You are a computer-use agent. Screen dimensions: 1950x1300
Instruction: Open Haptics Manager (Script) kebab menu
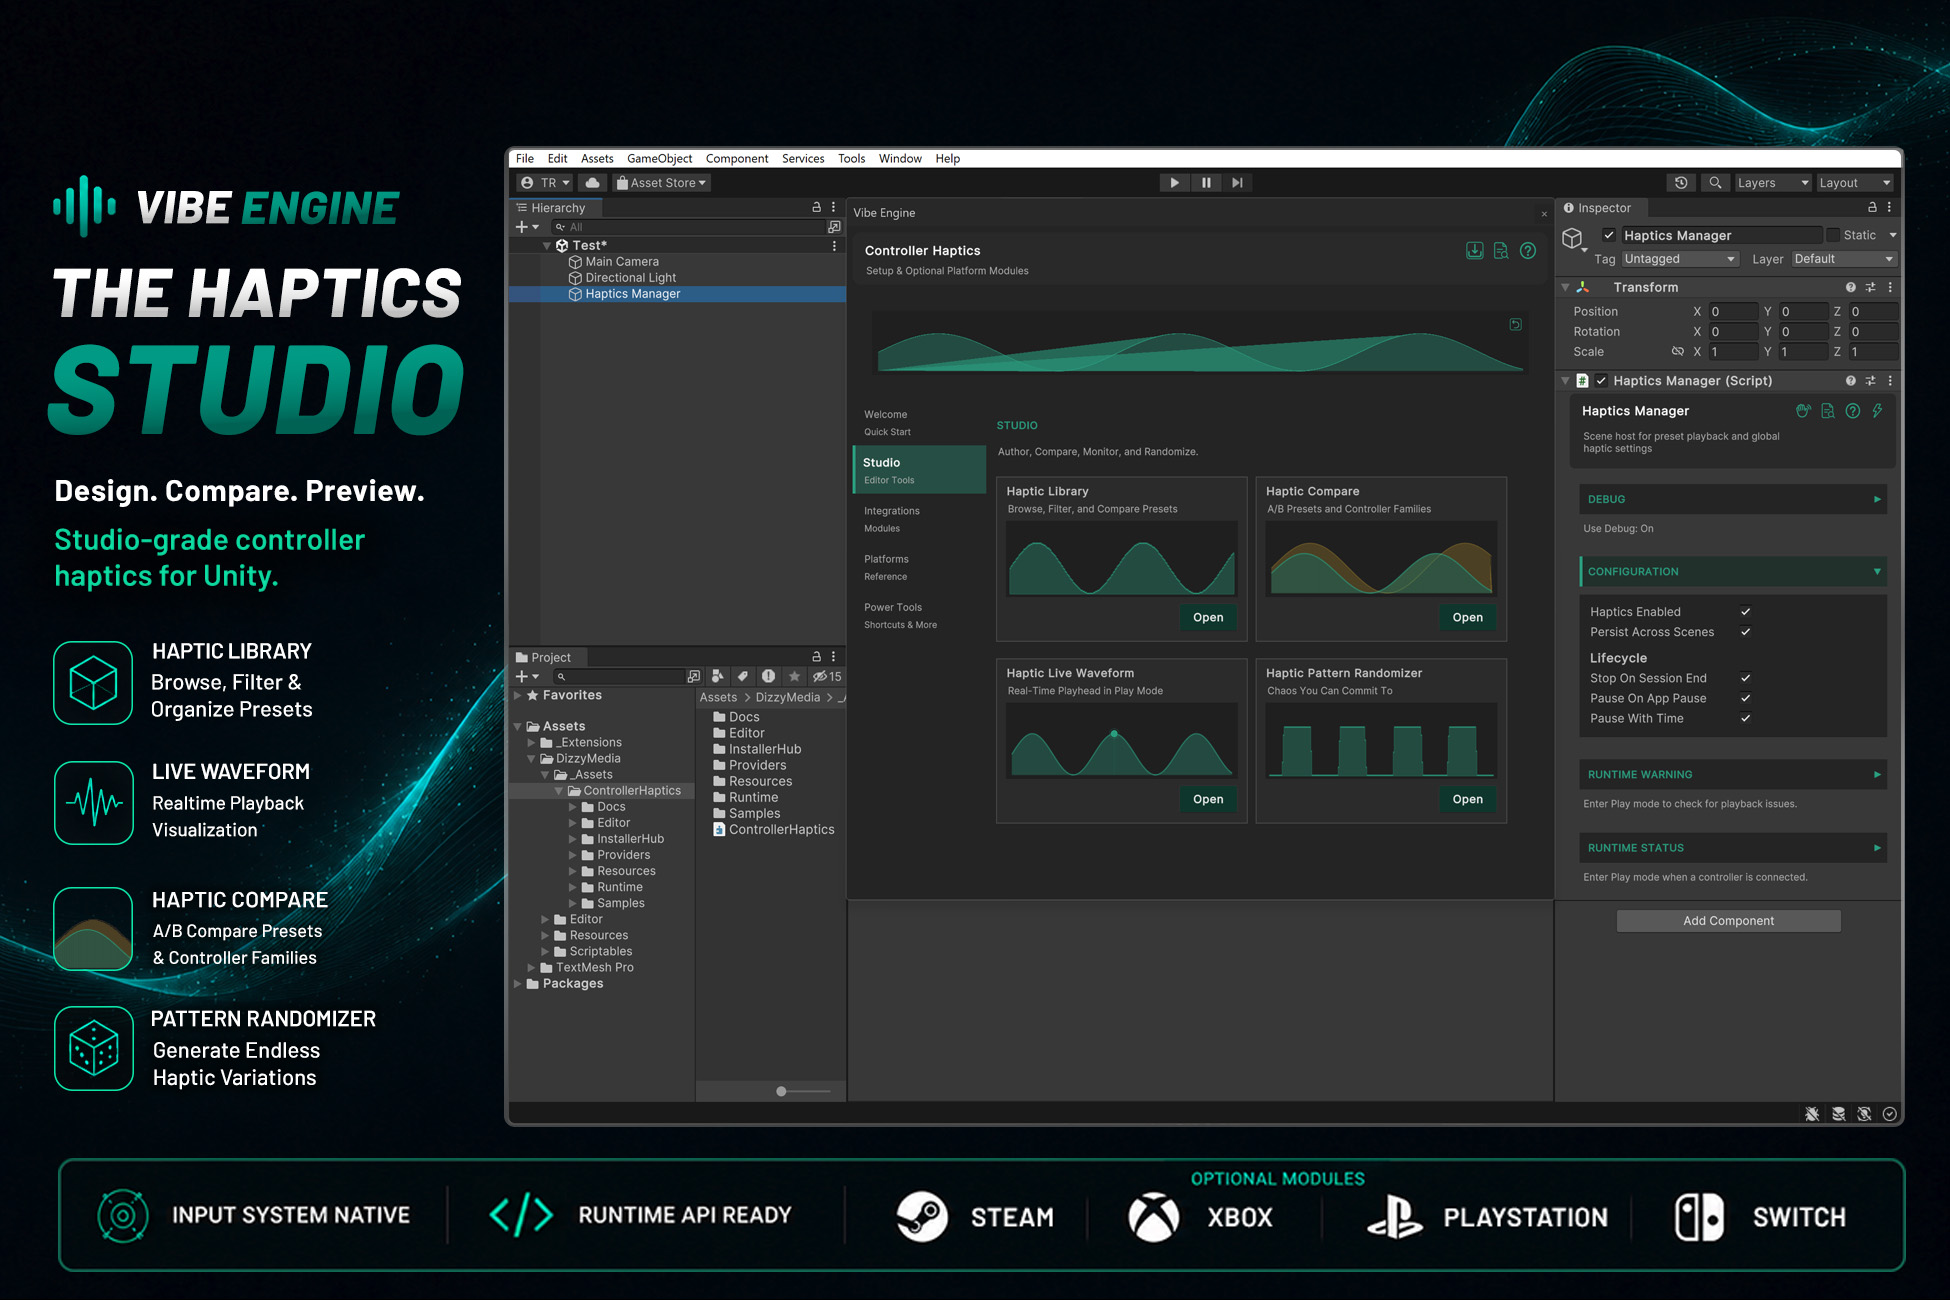[x=1890, y=381]
